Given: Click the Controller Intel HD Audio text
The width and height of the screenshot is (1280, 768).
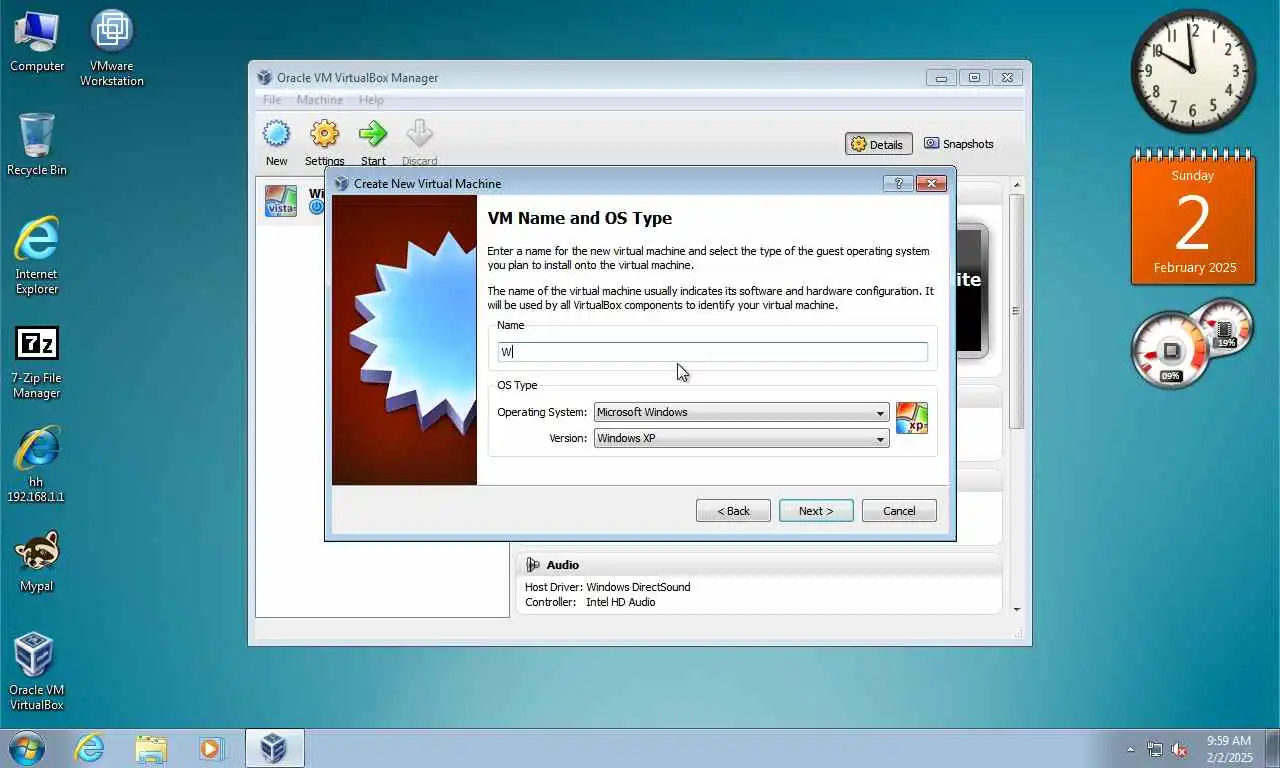Looking at the screenshot, I should (590, 602).
